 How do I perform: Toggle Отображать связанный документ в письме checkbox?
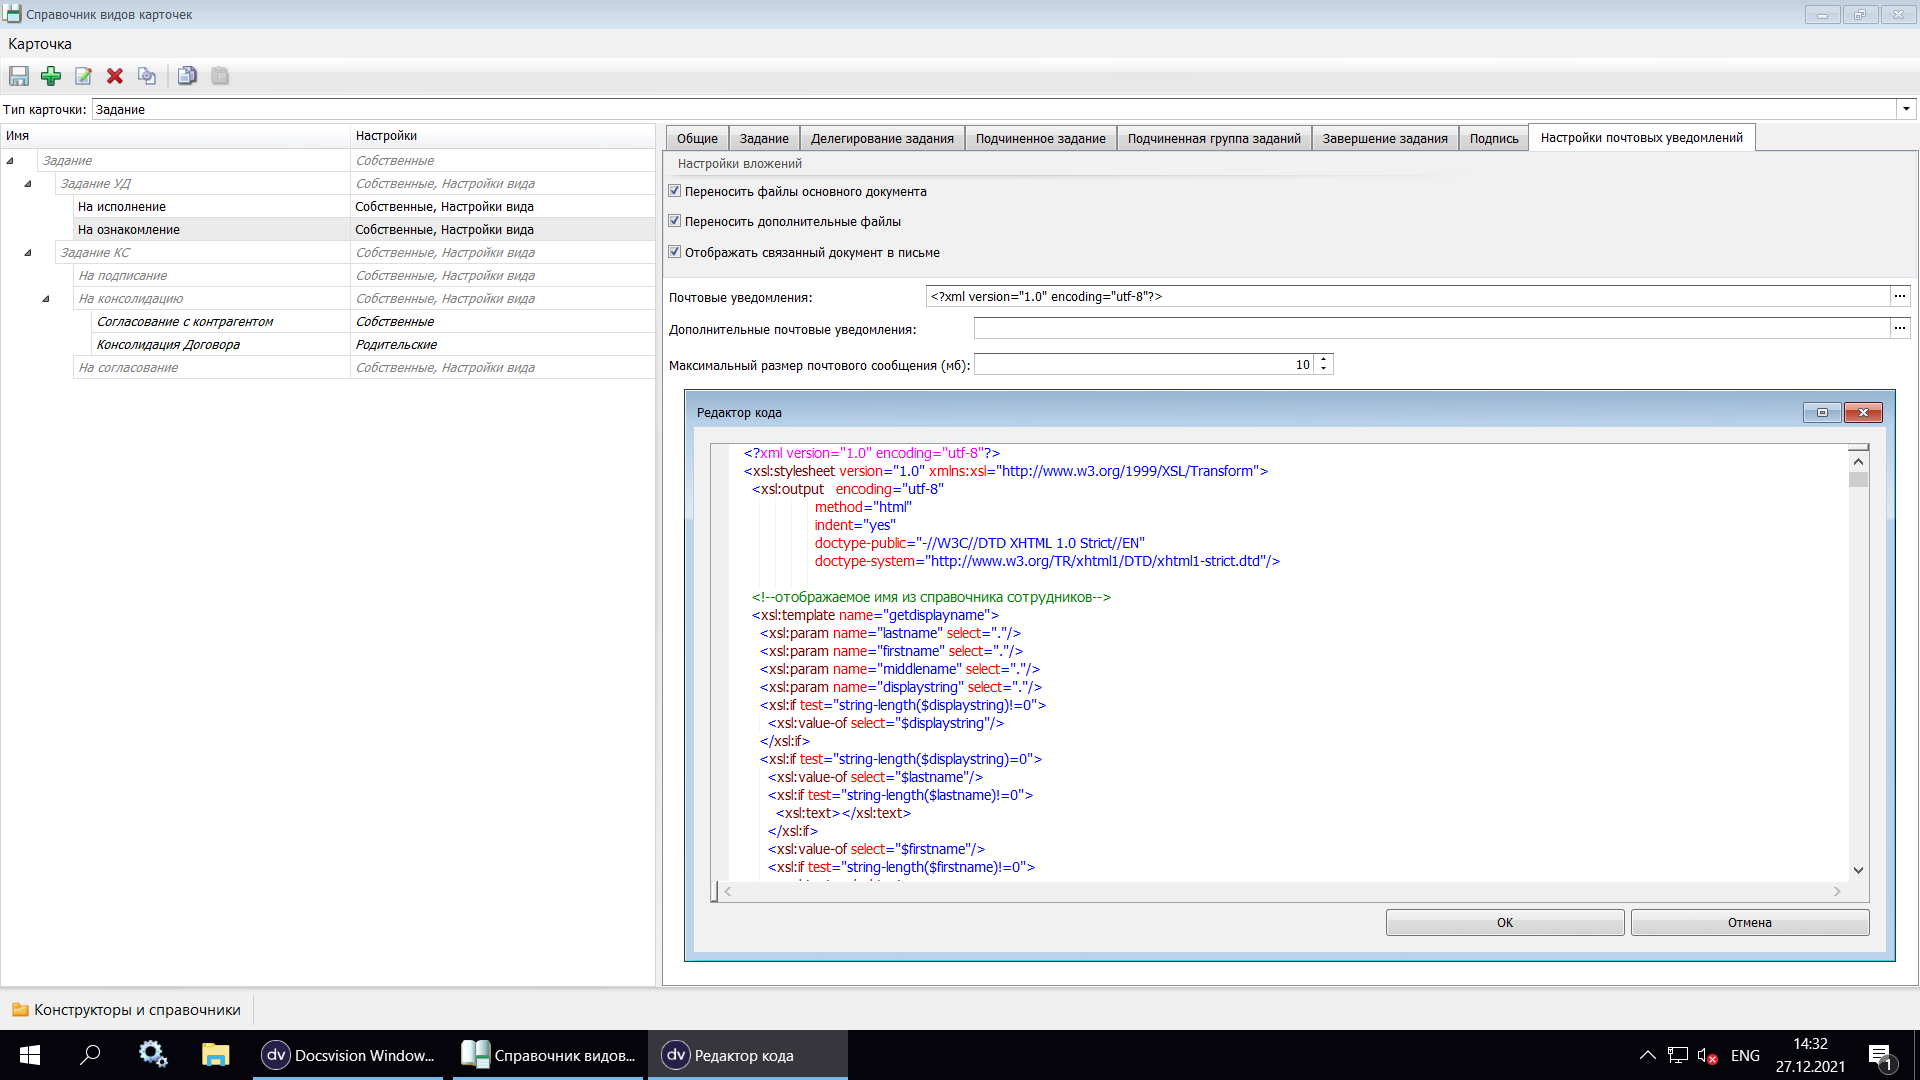(x=675, y=252)
